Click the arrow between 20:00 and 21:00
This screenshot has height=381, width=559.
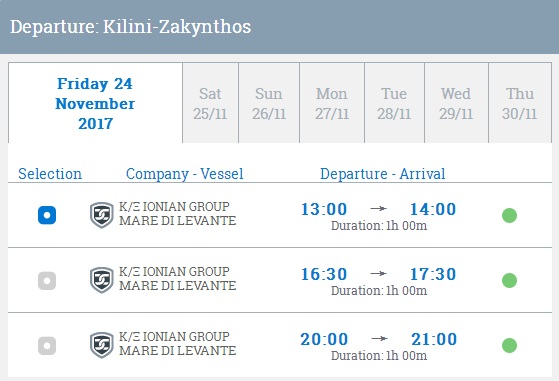pos(379,338)
